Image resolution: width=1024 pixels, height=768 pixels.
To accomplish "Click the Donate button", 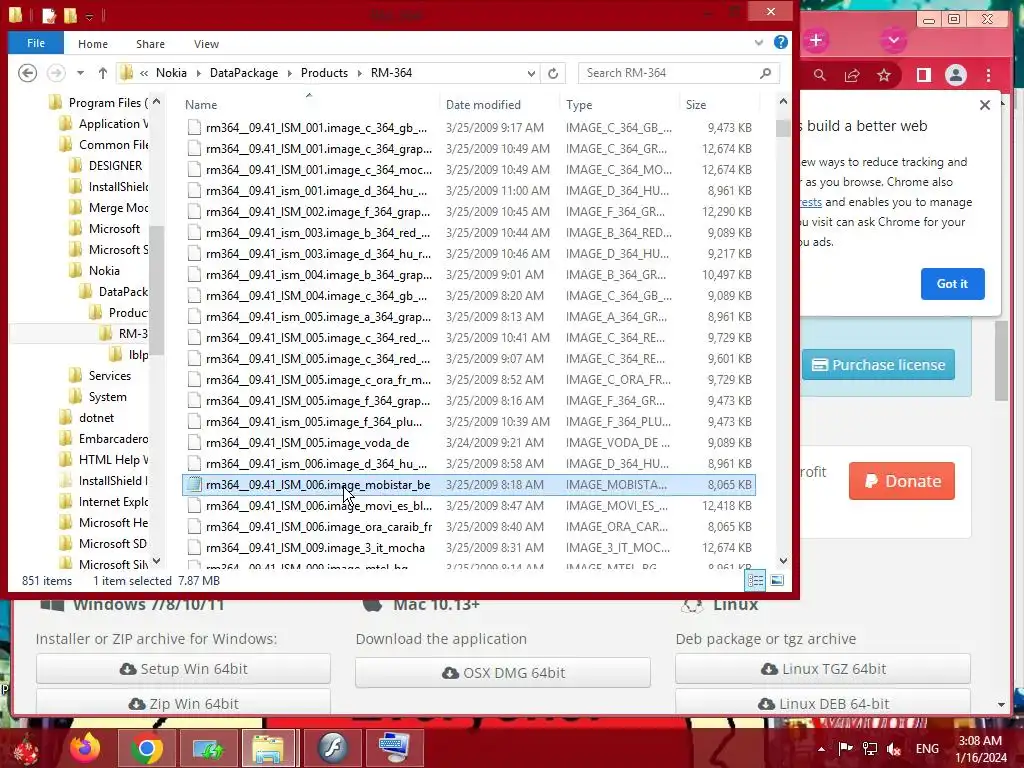I will [x=902, y=481].
